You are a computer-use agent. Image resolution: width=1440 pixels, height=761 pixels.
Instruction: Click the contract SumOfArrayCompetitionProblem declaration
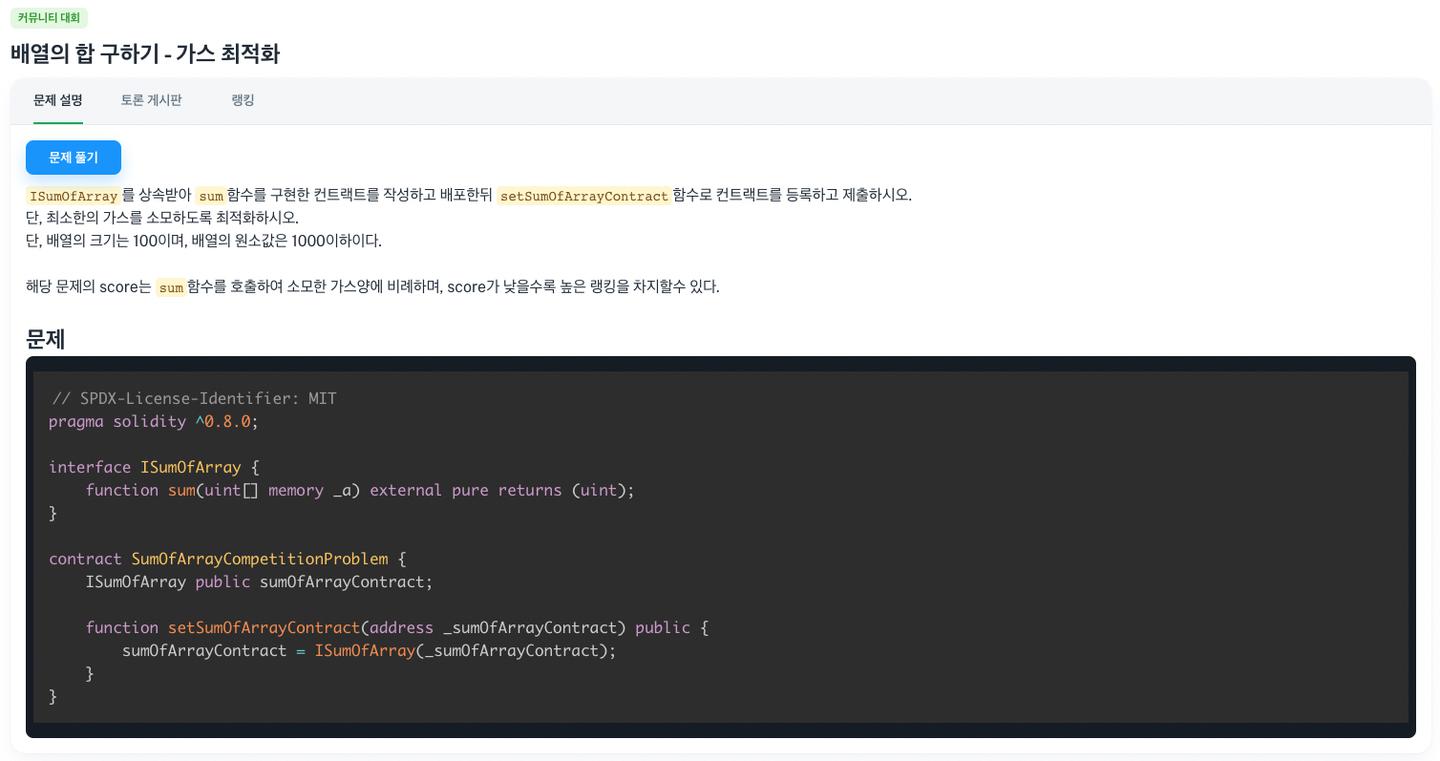point(227,559)
